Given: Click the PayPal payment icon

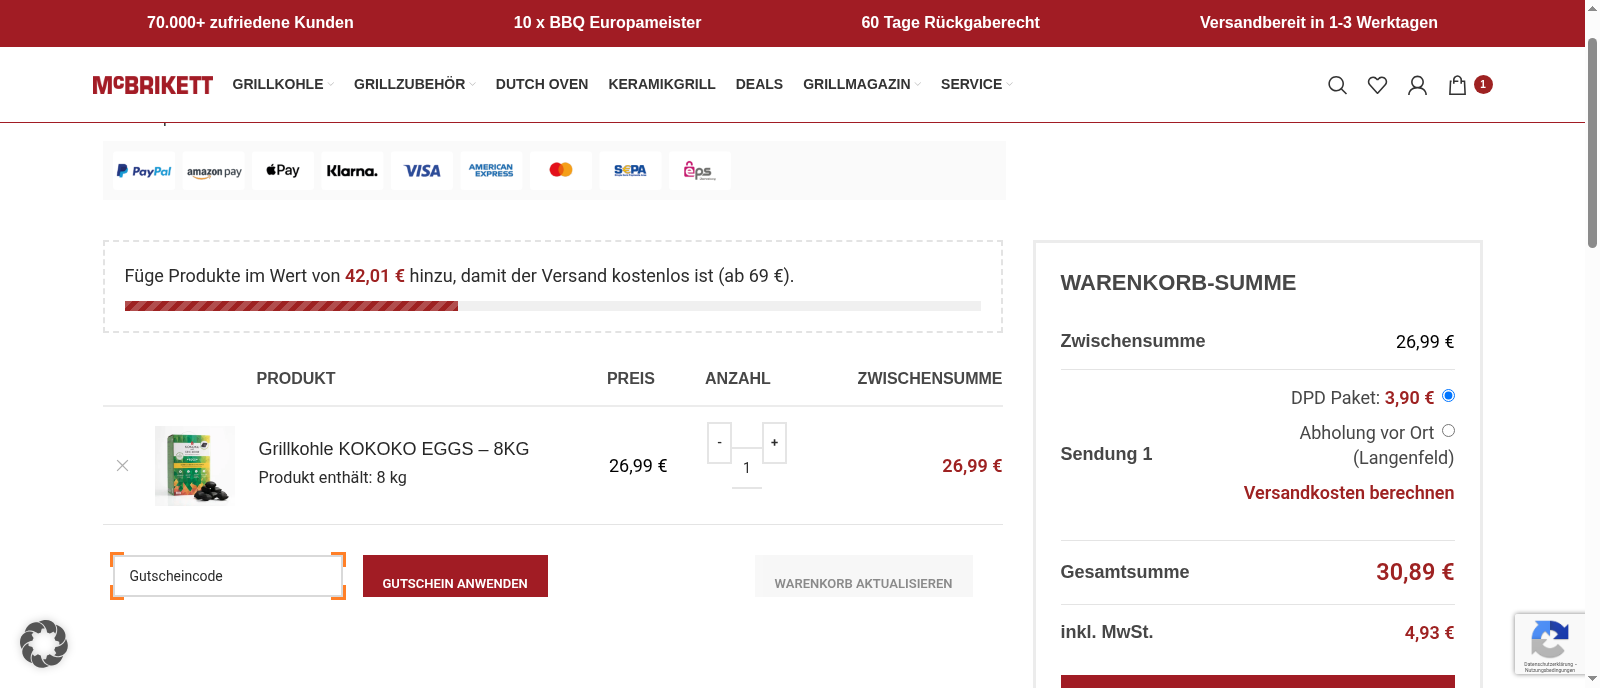Looking at the screenshot, I should pos(144,171).
